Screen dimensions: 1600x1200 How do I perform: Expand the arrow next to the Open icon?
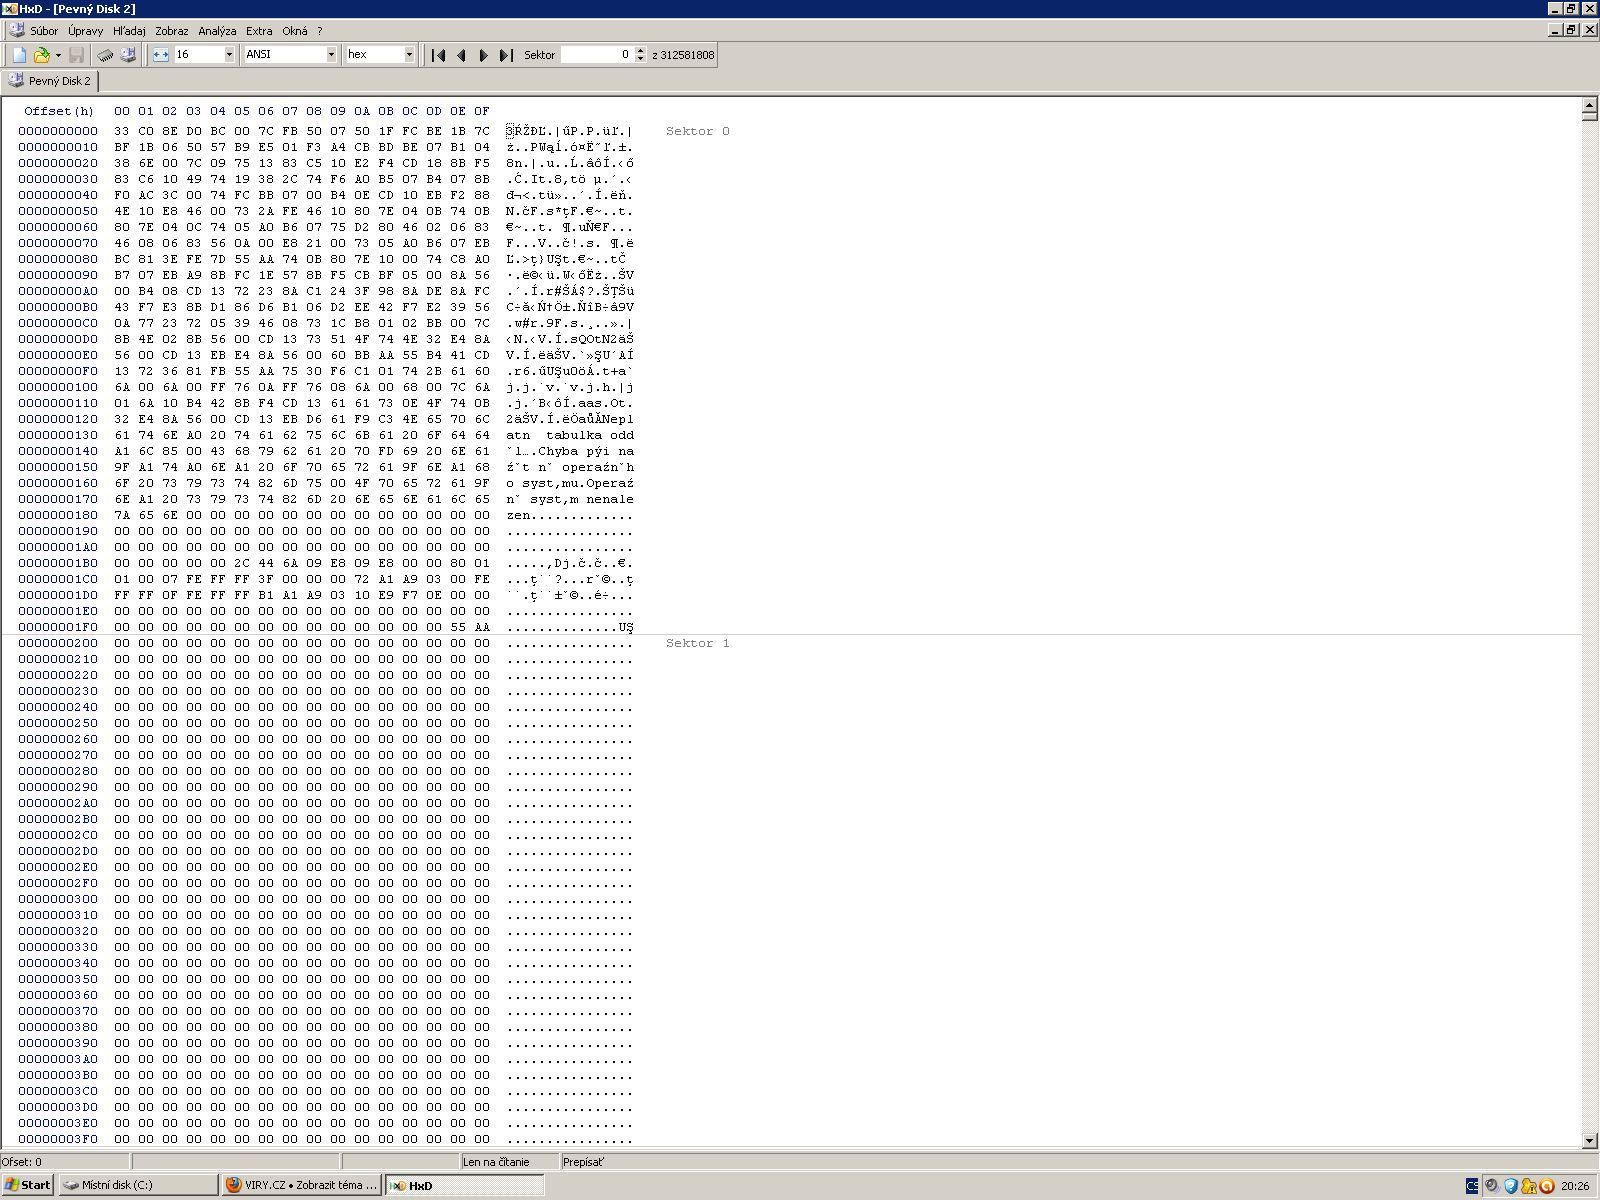(x=58, y=55)
